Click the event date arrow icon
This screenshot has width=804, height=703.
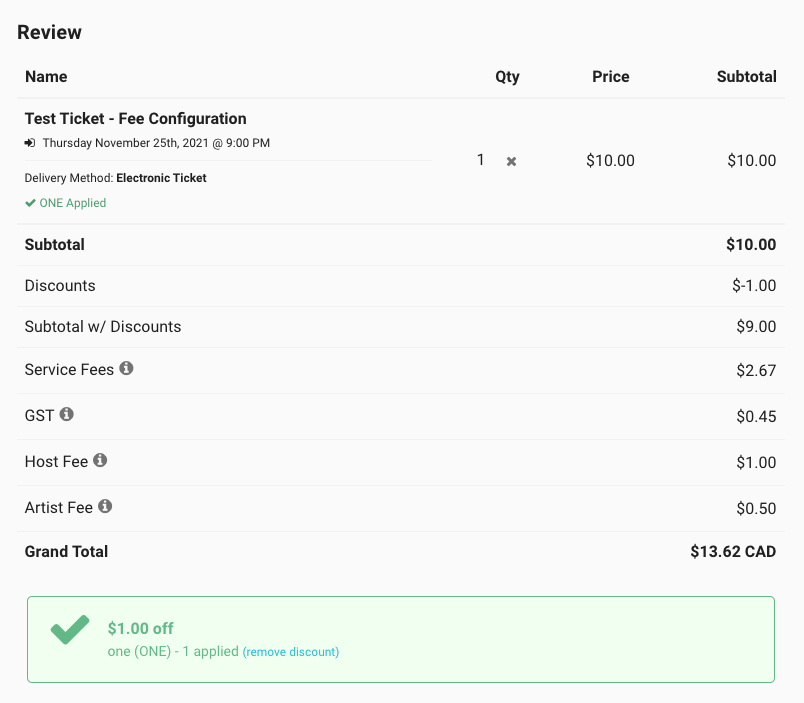pos(30,143)
